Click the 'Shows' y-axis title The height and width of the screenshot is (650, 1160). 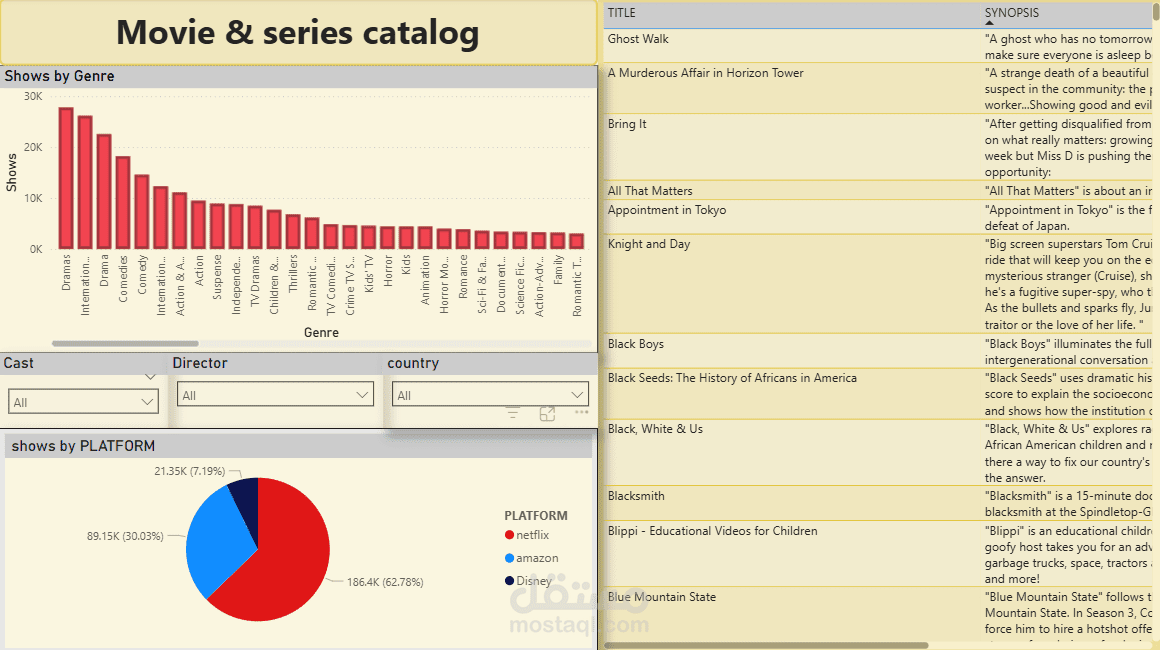pos(11,173)
